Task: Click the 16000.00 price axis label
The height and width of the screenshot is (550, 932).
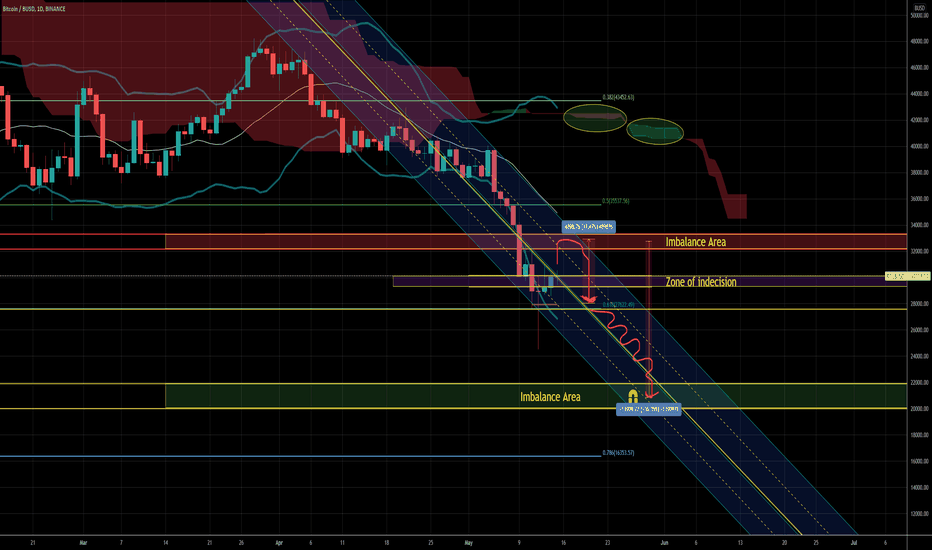Action: pos(919,461)
